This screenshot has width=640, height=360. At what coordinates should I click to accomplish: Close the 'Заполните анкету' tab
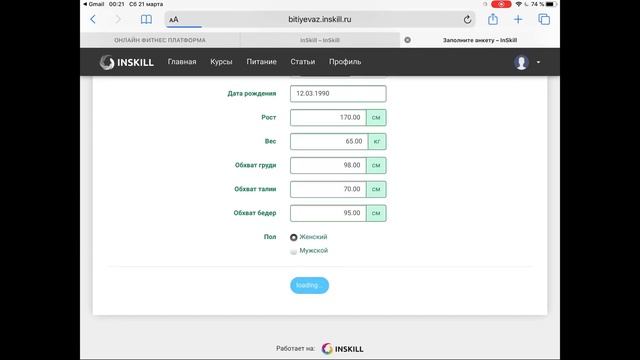point(407,40)
